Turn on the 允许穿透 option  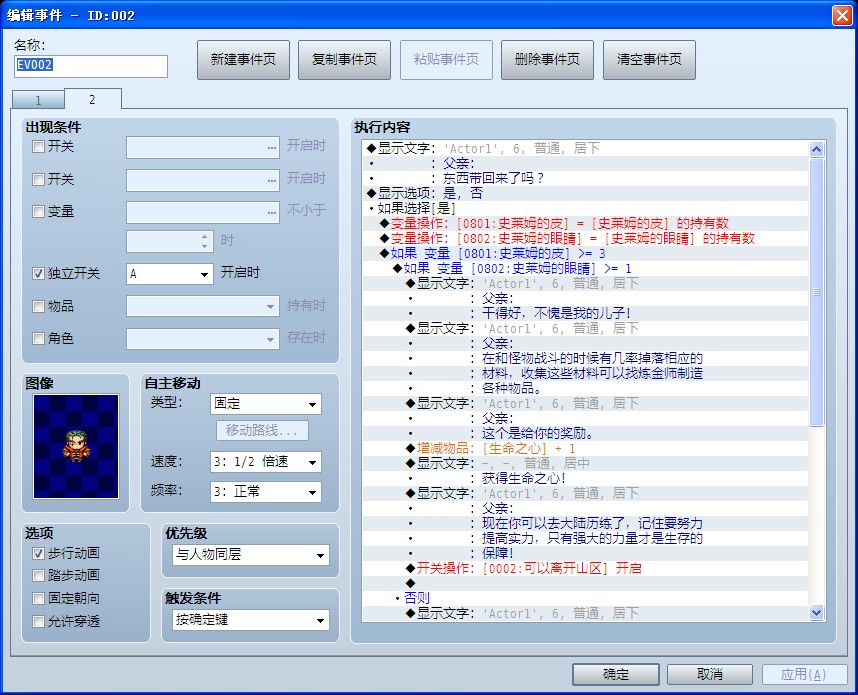pos(38,622)
